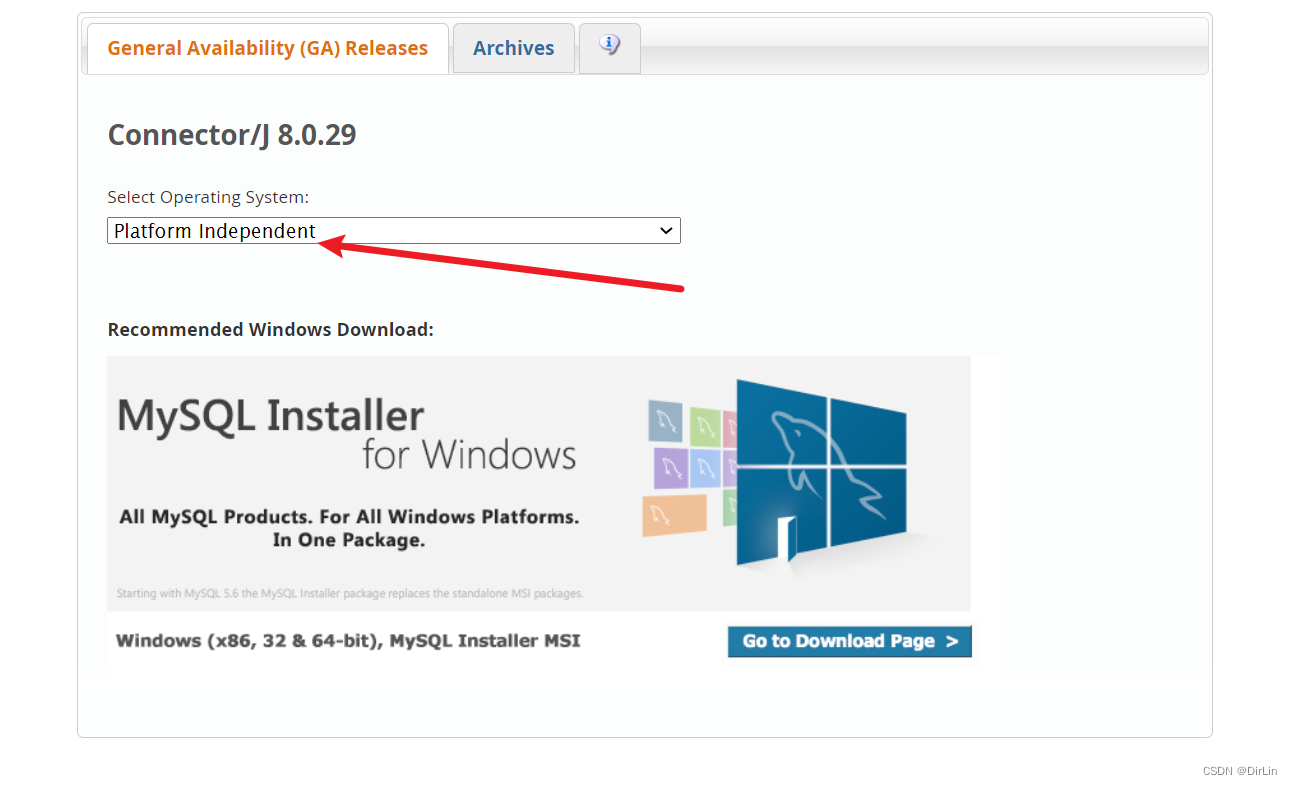Click the Connector/J 8.0.29 heading
The width and height of the screenshot is (1292, 785).
pos(232,134)
